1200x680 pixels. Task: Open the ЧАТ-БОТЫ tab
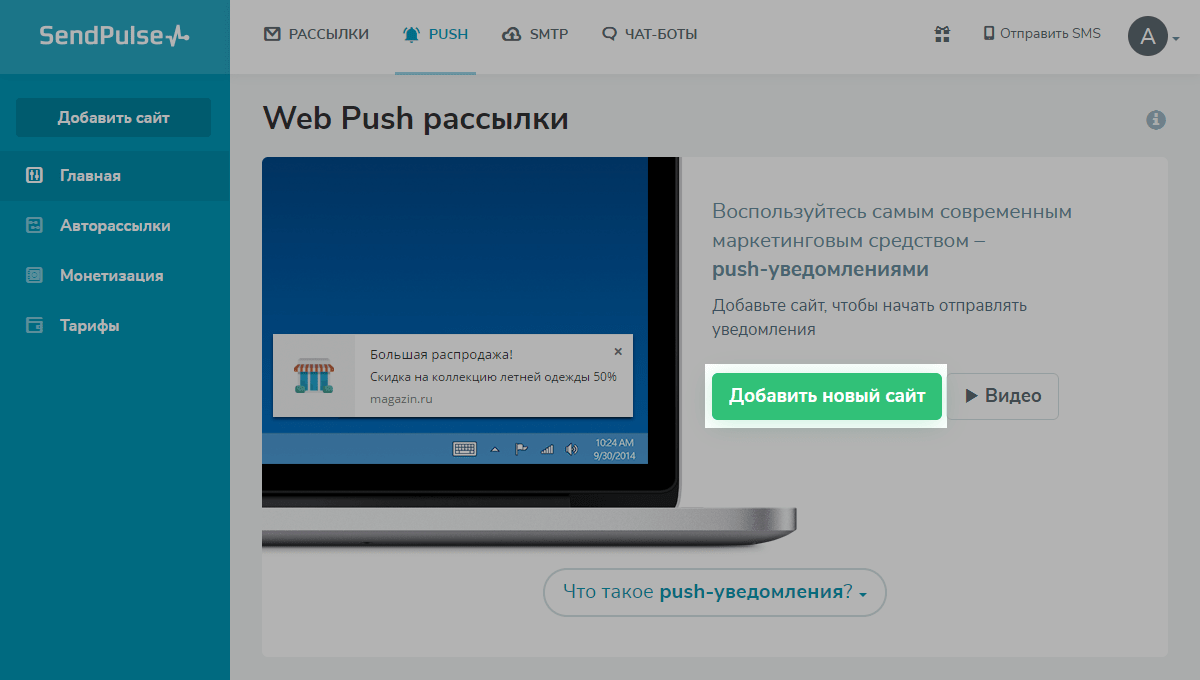(650, 34)
